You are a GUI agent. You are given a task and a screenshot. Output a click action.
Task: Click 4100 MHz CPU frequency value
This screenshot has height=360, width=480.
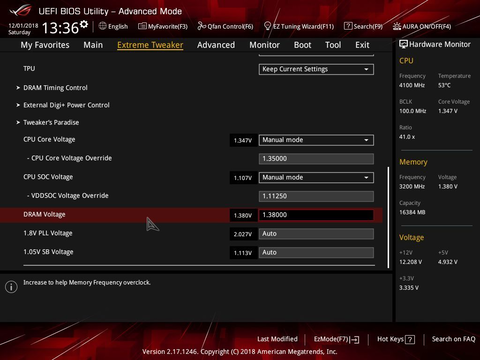(412, 85)
